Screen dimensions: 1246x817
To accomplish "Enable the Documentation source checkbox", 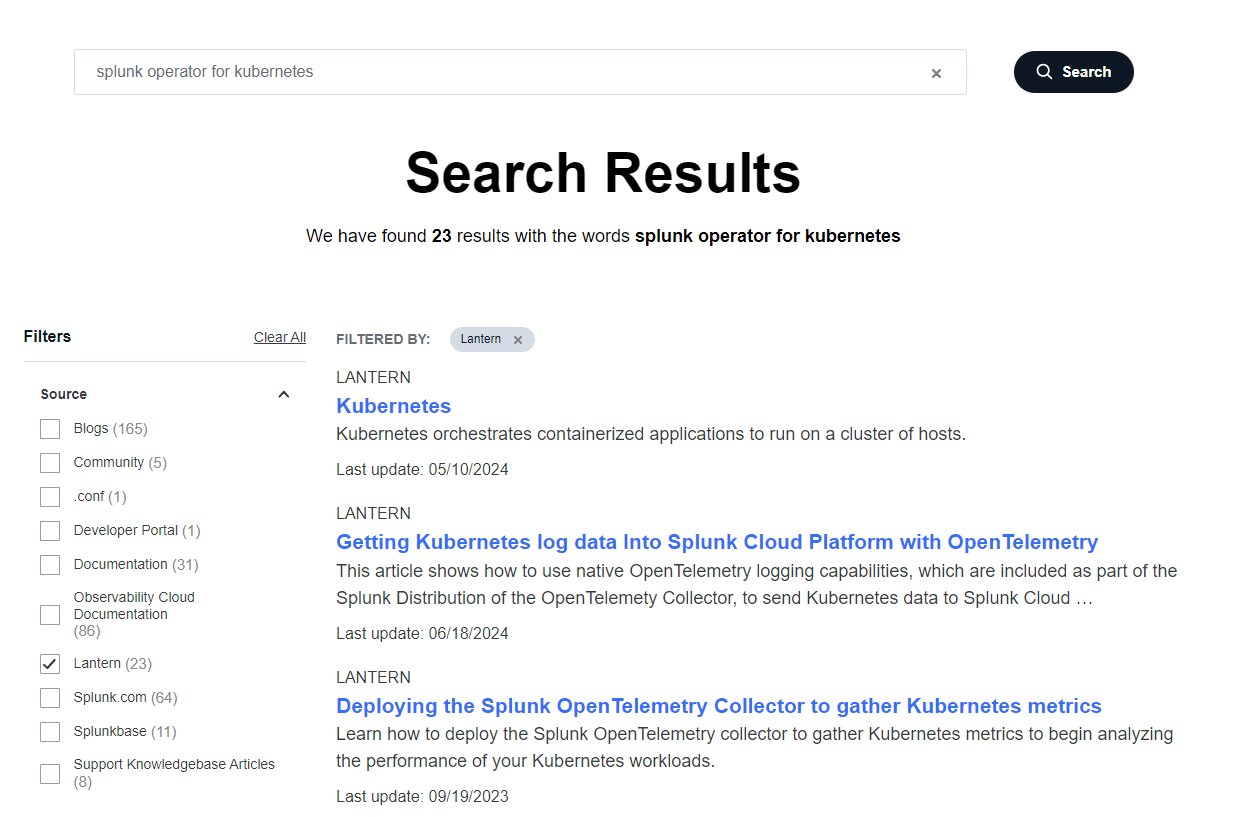I will coord(50,565).
